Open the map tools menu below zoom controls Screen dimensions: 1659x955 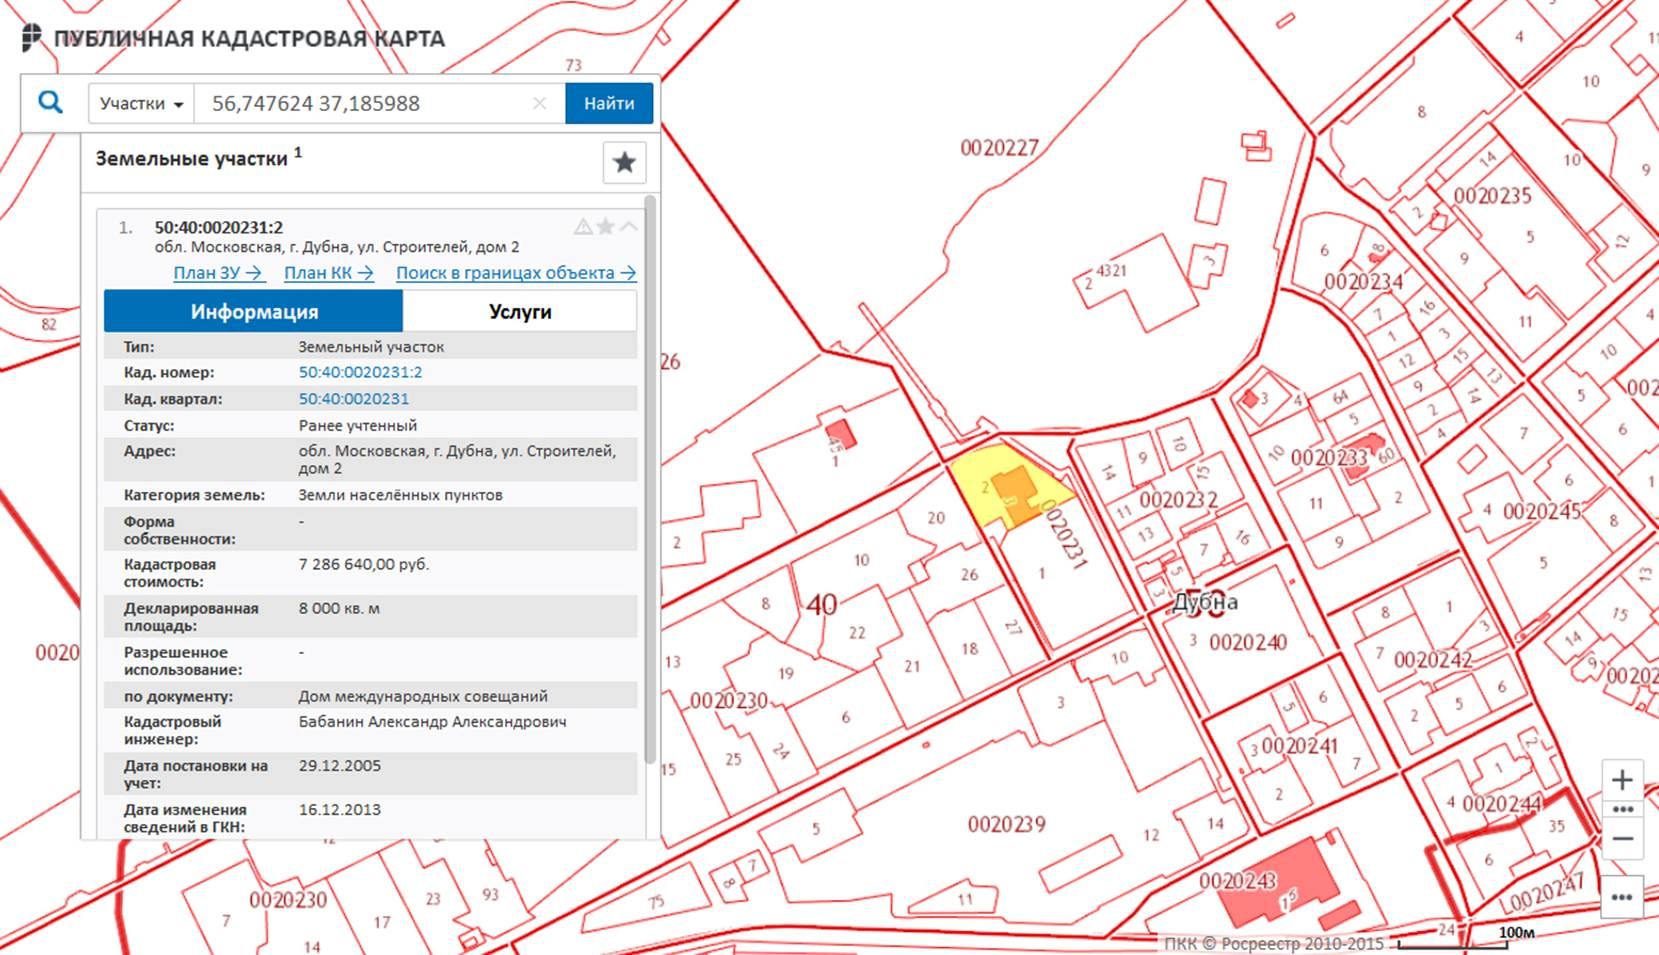click(x=1622, y=897)
